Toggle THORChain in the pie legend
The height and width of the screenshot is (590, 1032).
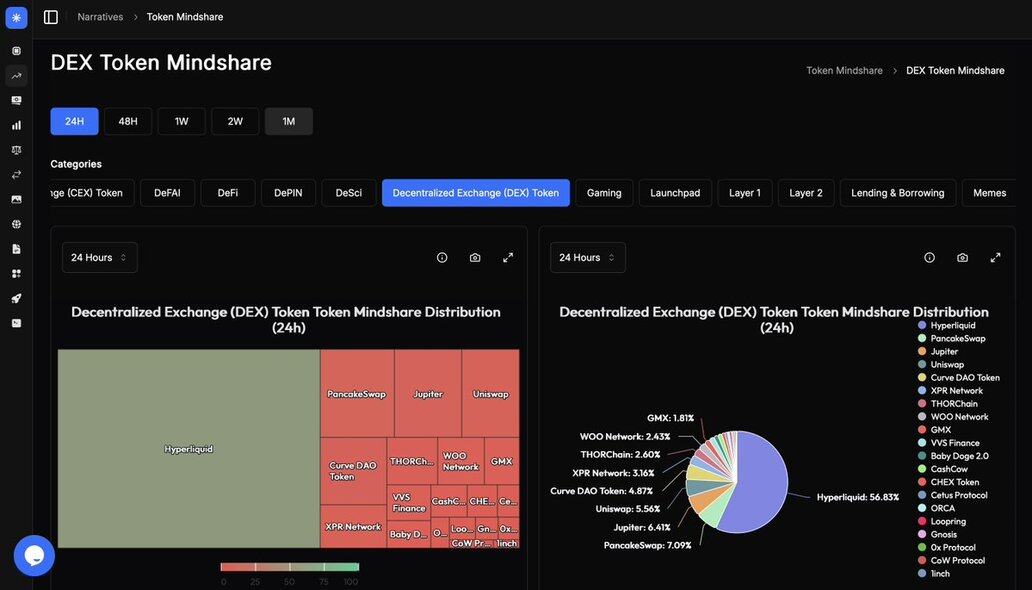(x=947, y=404)
